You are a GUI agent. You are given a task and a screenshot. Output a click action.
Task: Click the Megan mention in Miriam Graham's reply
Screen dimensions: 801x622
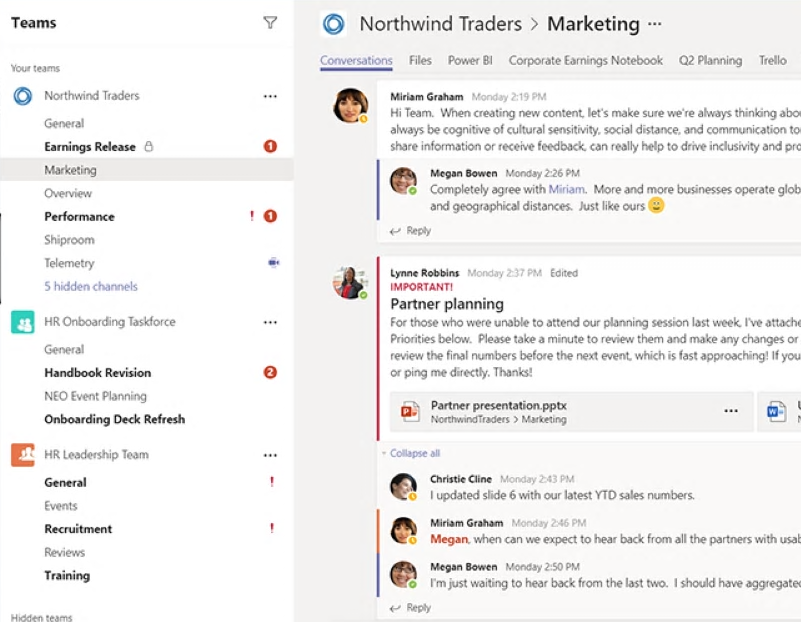point(449,539)
